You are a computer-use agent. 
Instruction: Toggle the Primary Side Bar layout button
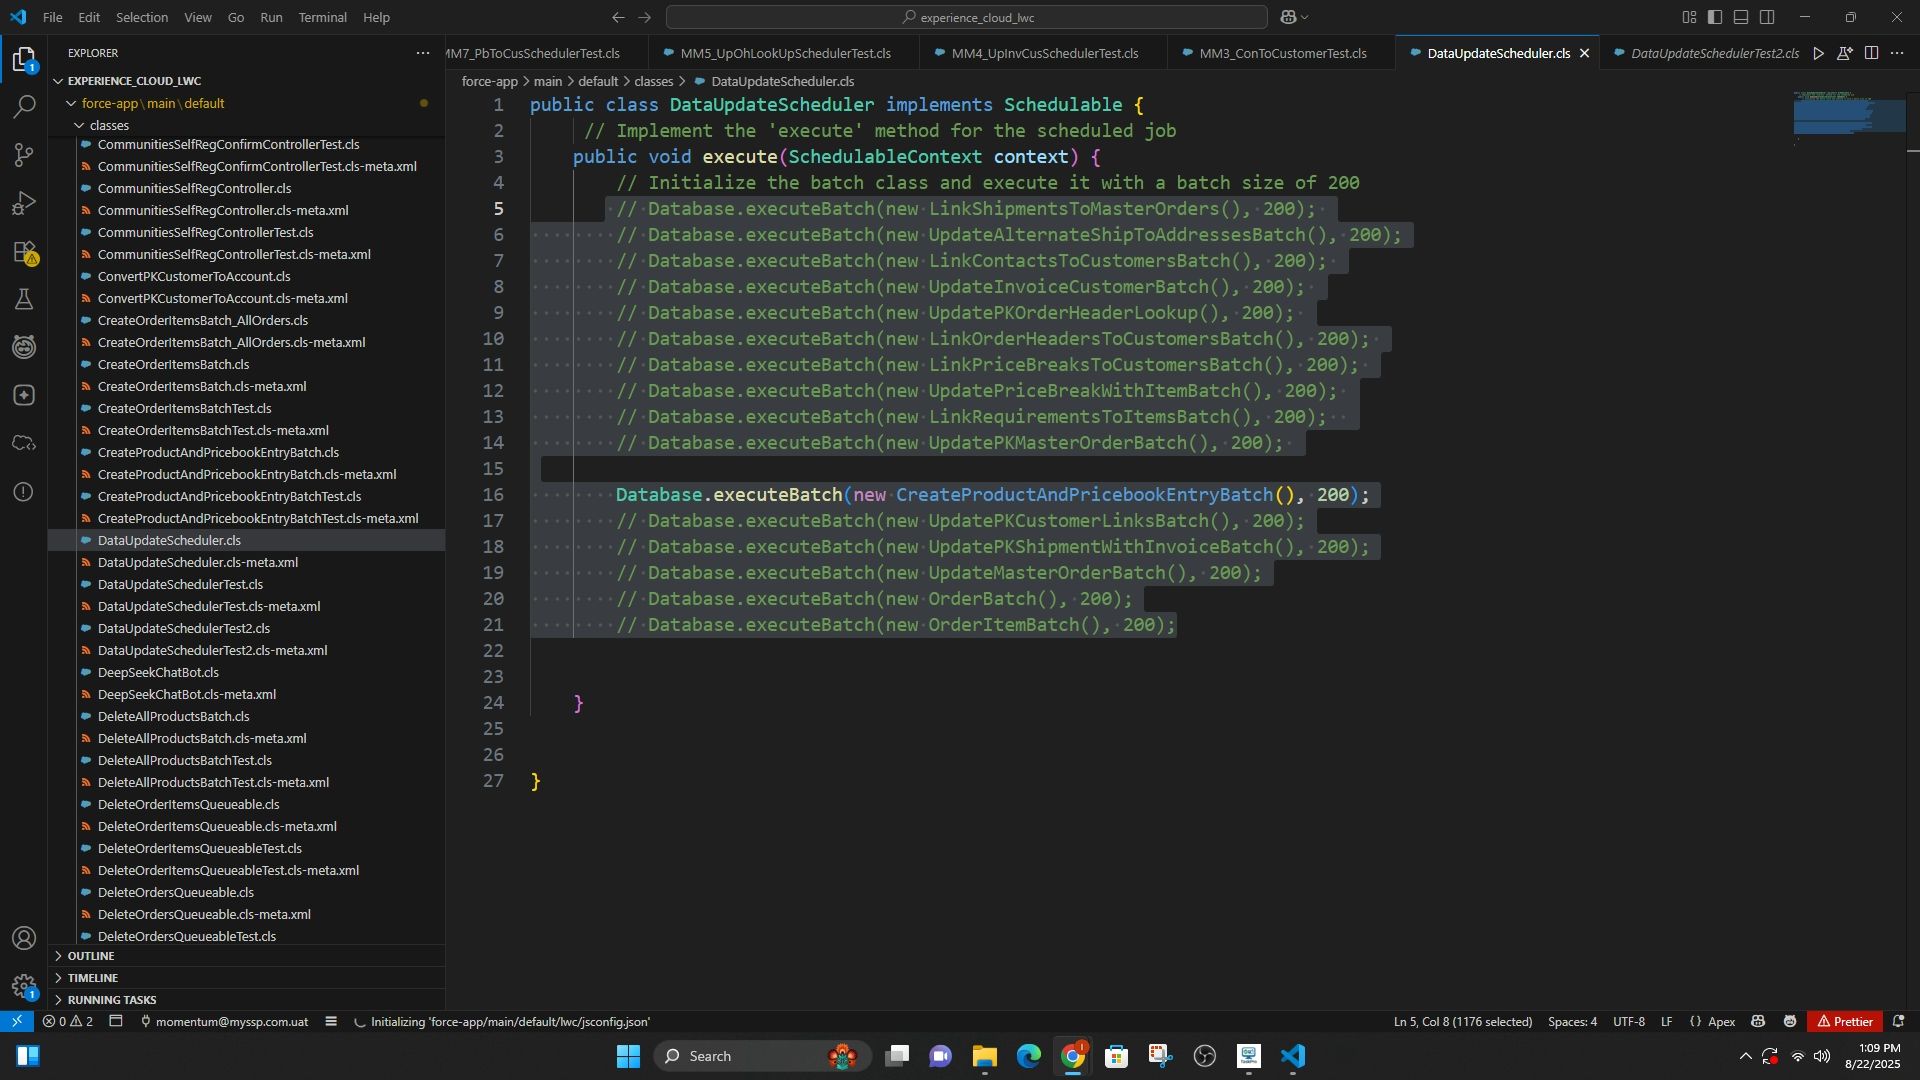click(x=1715, y=17)
